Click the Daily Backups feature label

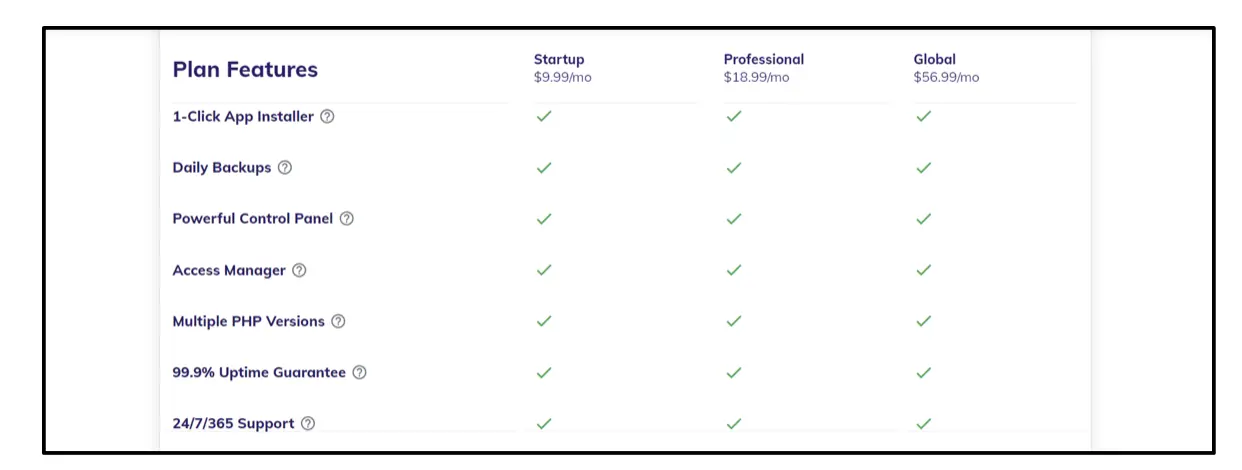click(222, 168)
